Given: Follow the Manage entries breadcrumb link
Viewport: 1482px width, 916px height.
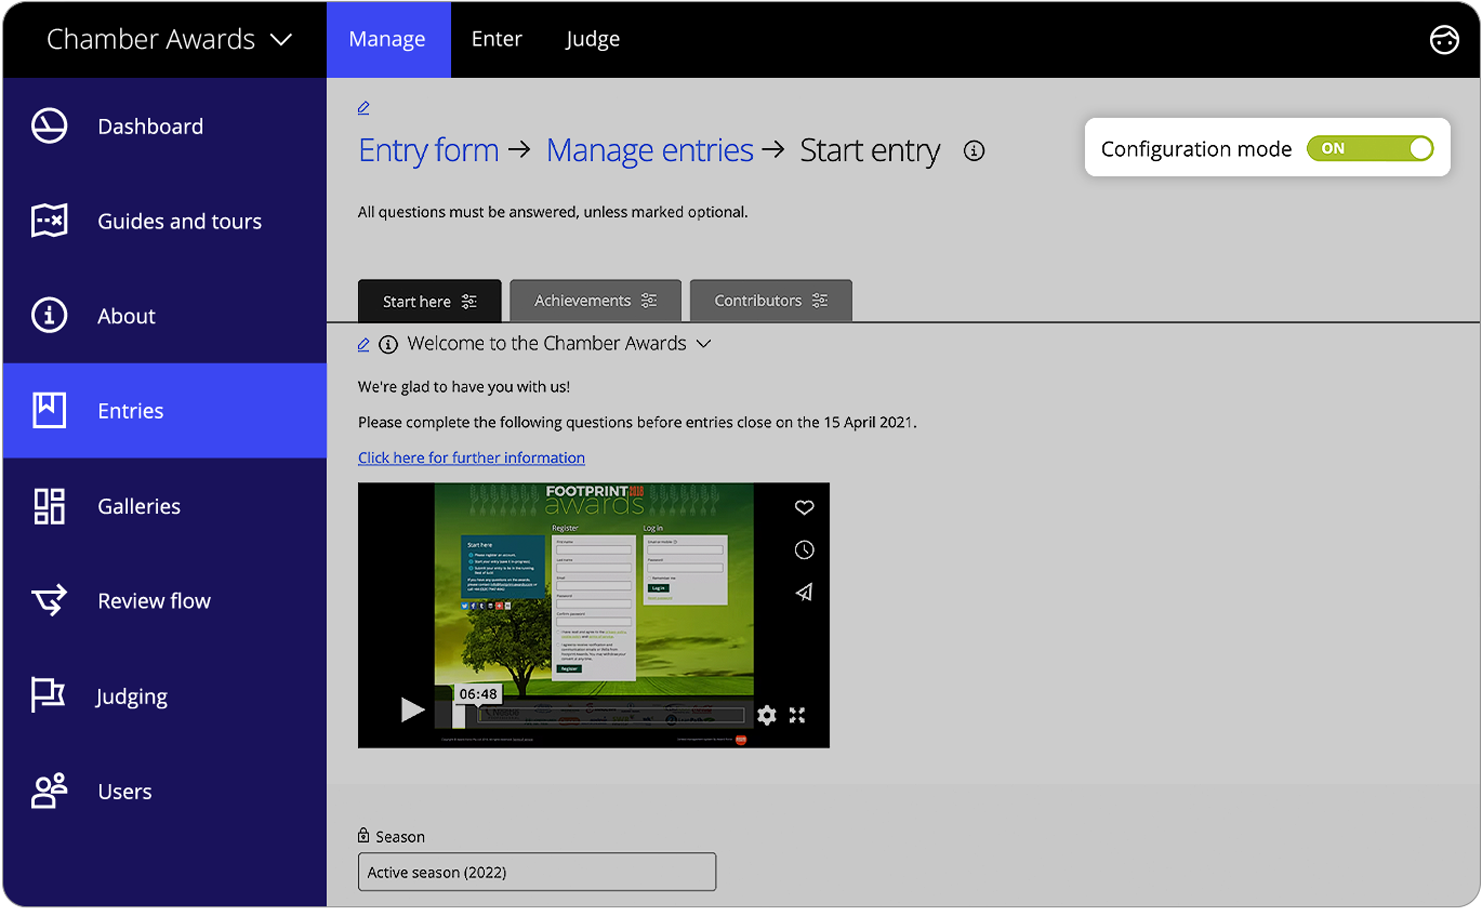Looking at the screenshot, I should tap(649, 150).
